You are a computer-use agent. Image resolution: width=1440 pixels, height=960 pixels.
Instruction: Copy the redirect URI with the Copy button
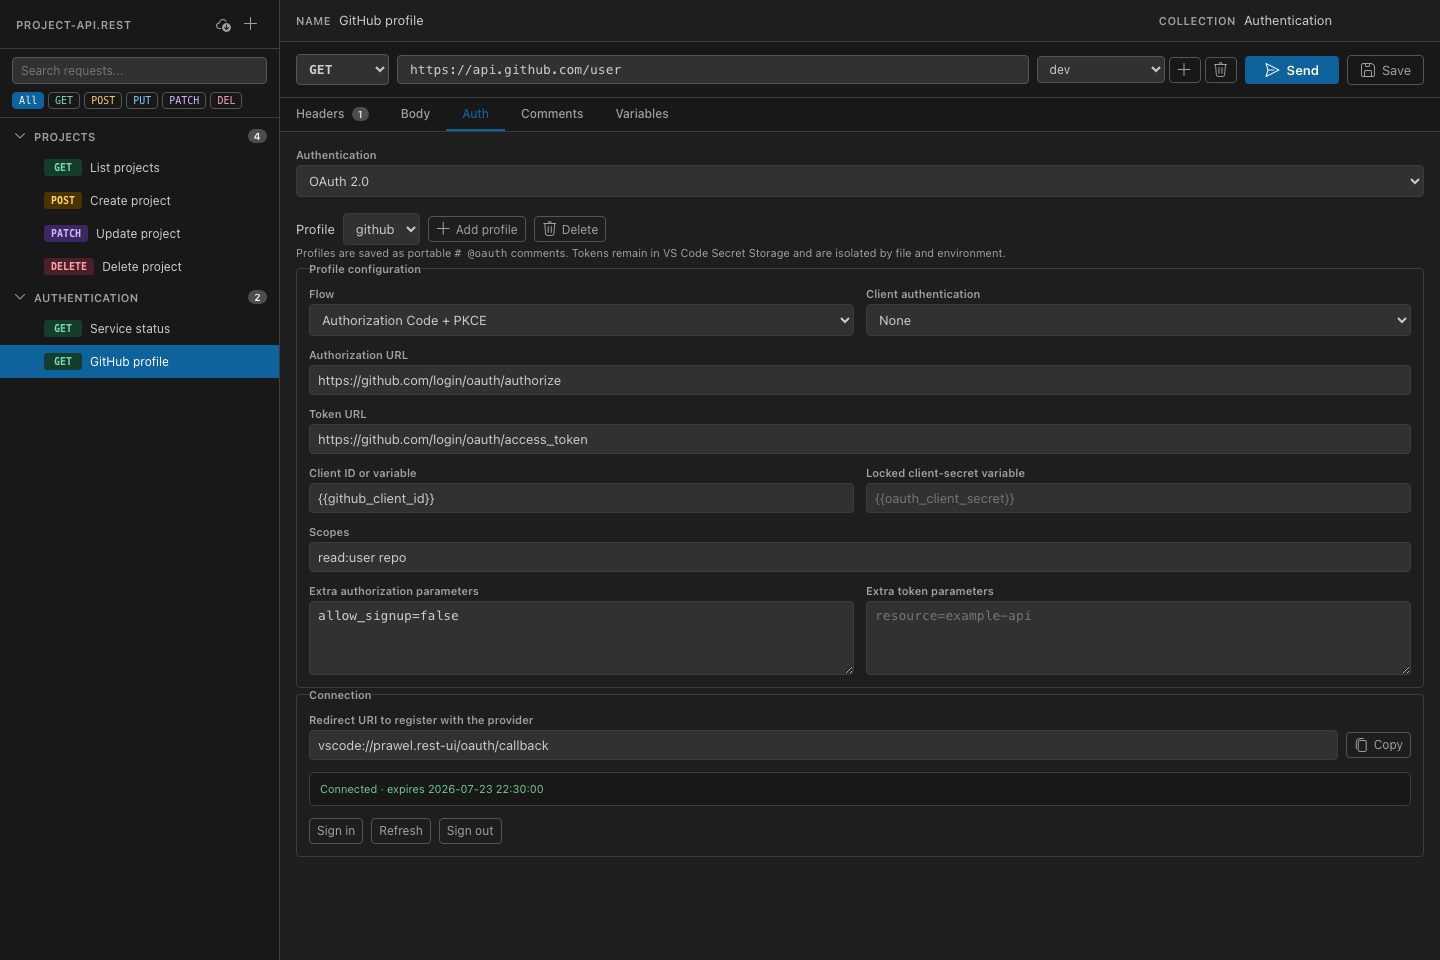(1378, 745)
